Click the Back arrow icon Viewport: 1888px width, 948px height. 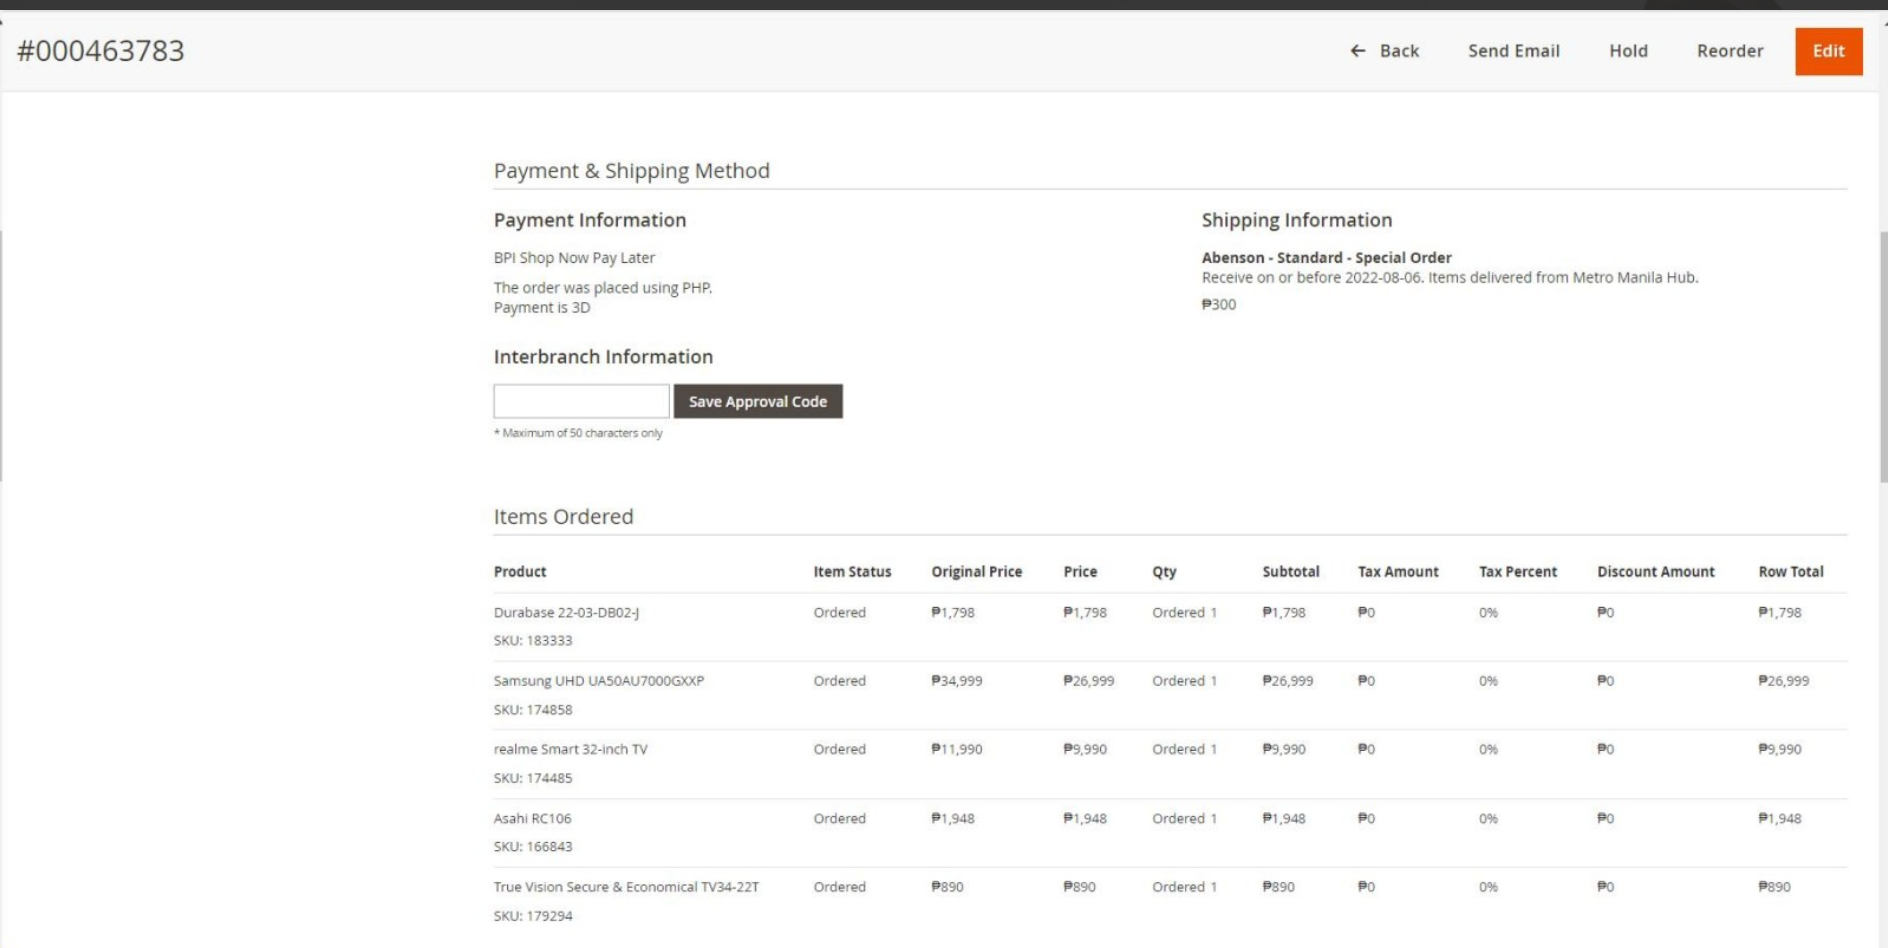1357,51
